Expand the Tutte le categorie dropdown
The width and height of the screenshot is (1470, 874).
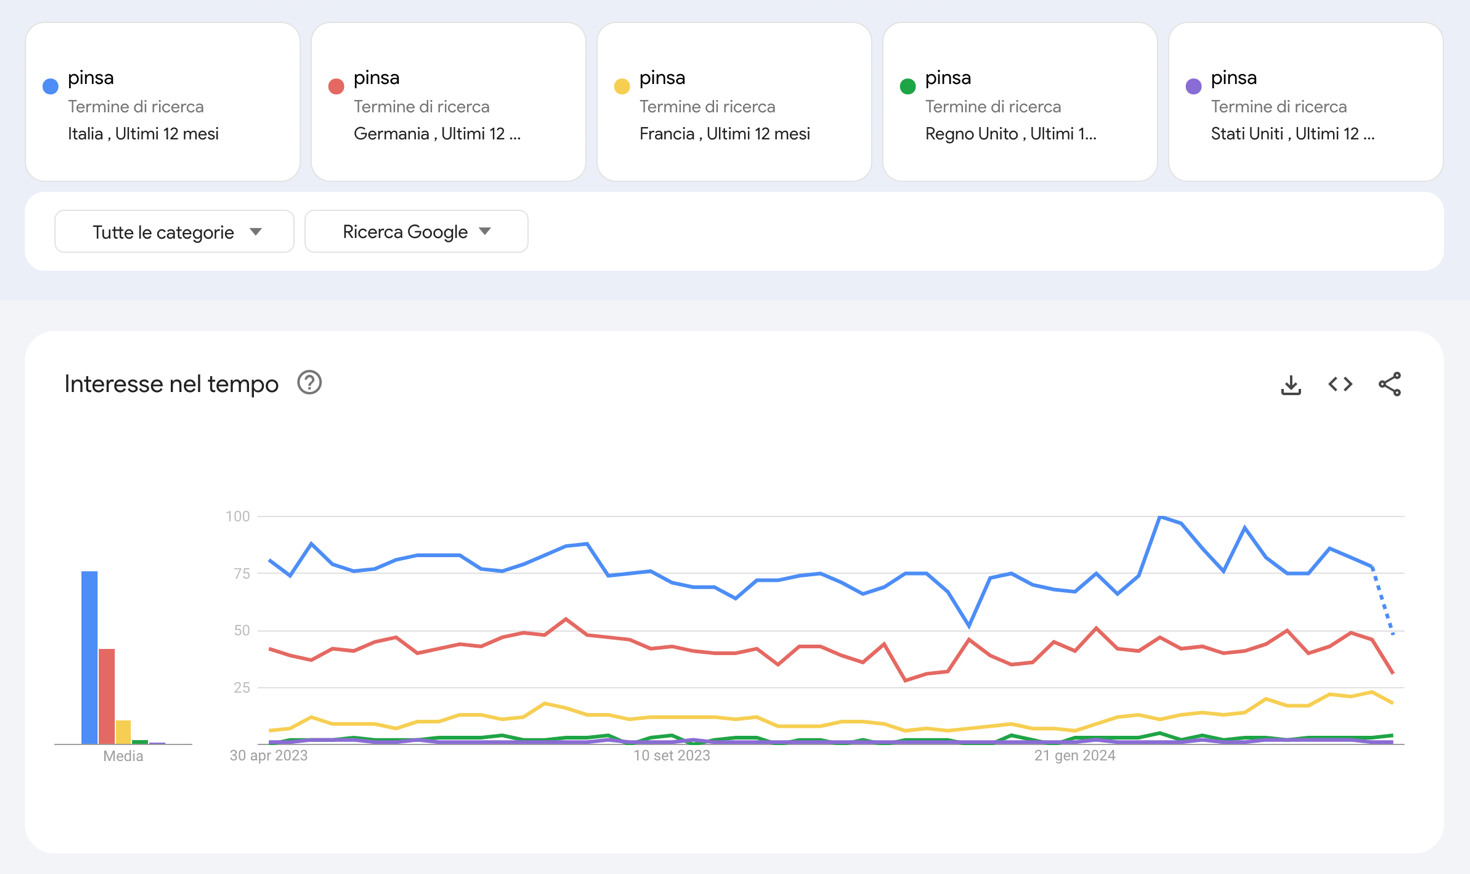174,232
